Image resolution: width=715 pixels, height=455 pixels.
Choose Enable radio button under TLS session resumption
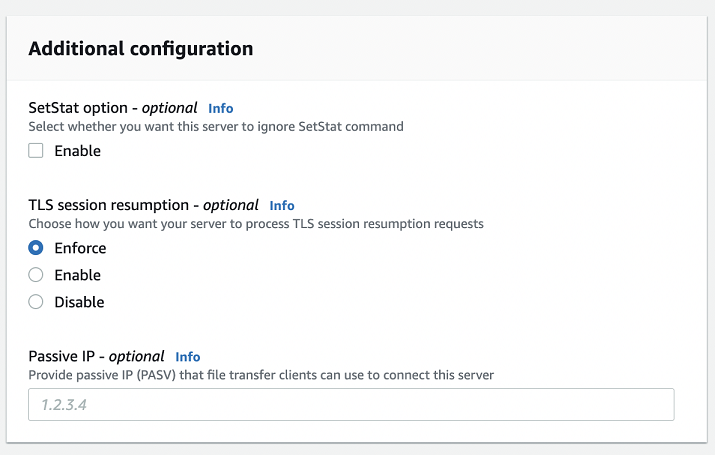tap(36, 275)
